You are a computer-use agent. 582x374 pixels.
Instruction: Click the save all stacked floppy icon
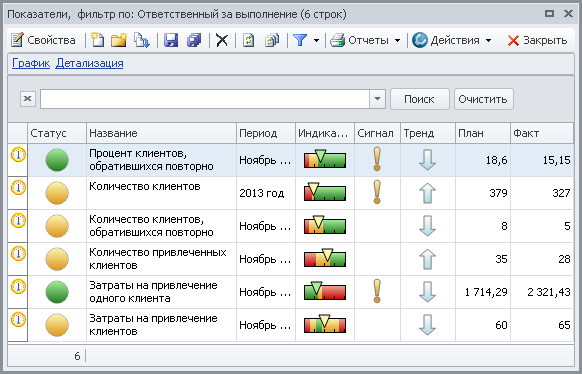tap(194, 40)
